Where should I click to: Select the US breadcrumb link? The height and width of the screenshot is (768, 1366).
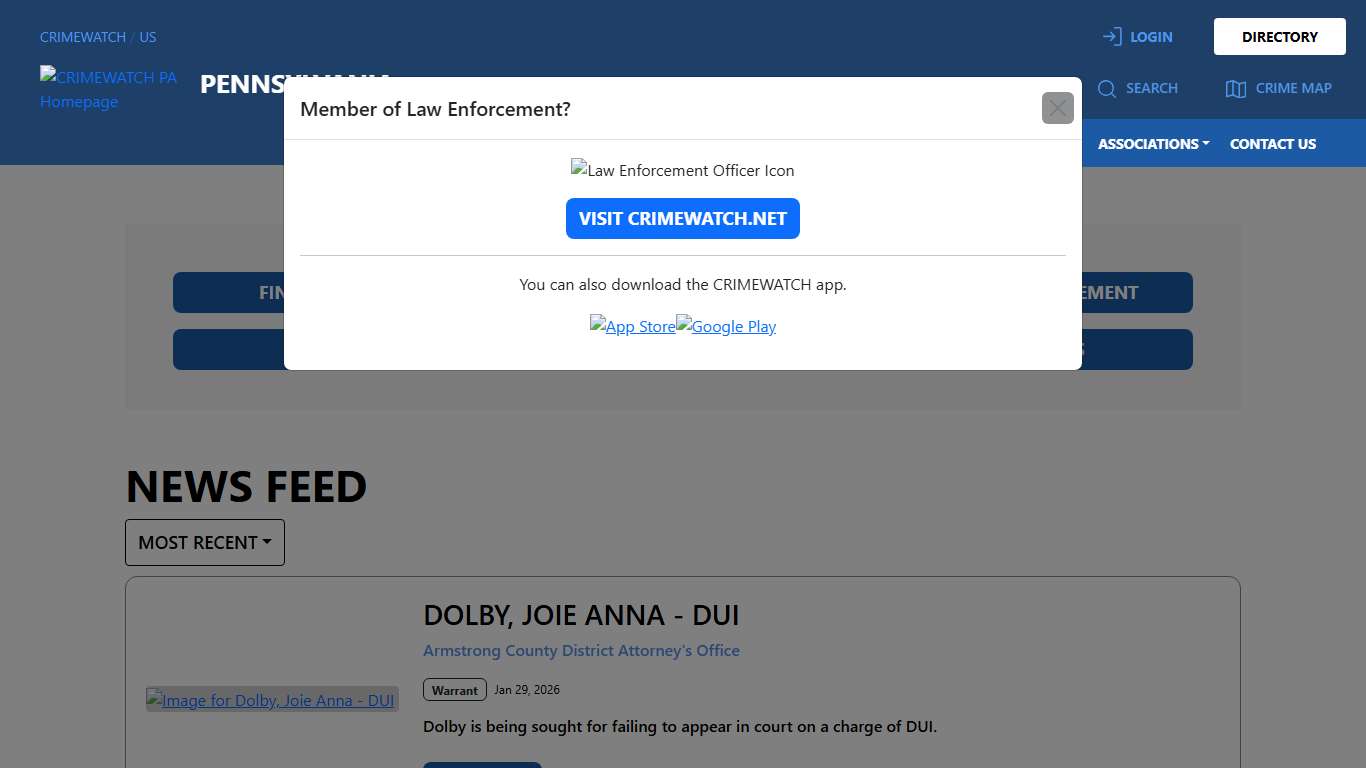pyautogui.click(x=148, y=37)
